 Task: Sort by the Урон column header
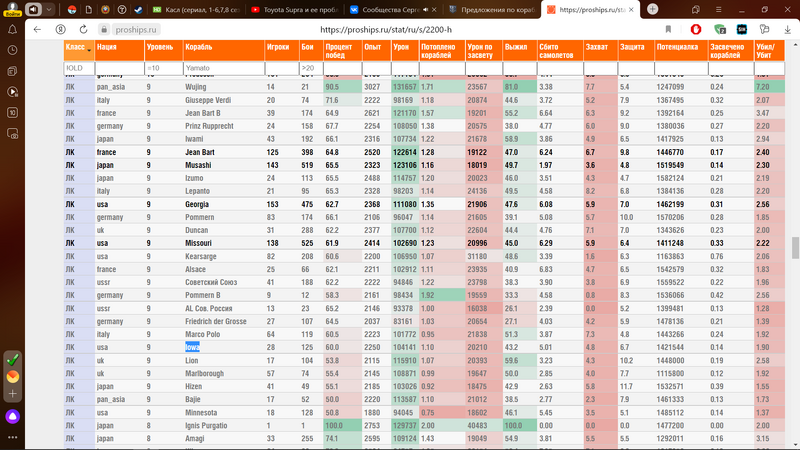pyautogui.click(x=405, y=51)
